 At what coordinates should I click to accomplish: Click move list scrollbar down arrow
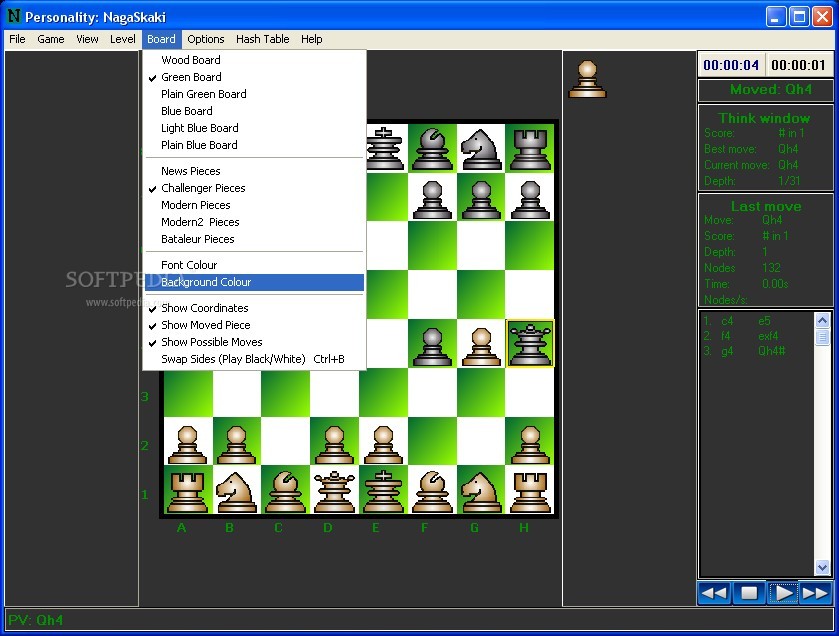[822, 567]
